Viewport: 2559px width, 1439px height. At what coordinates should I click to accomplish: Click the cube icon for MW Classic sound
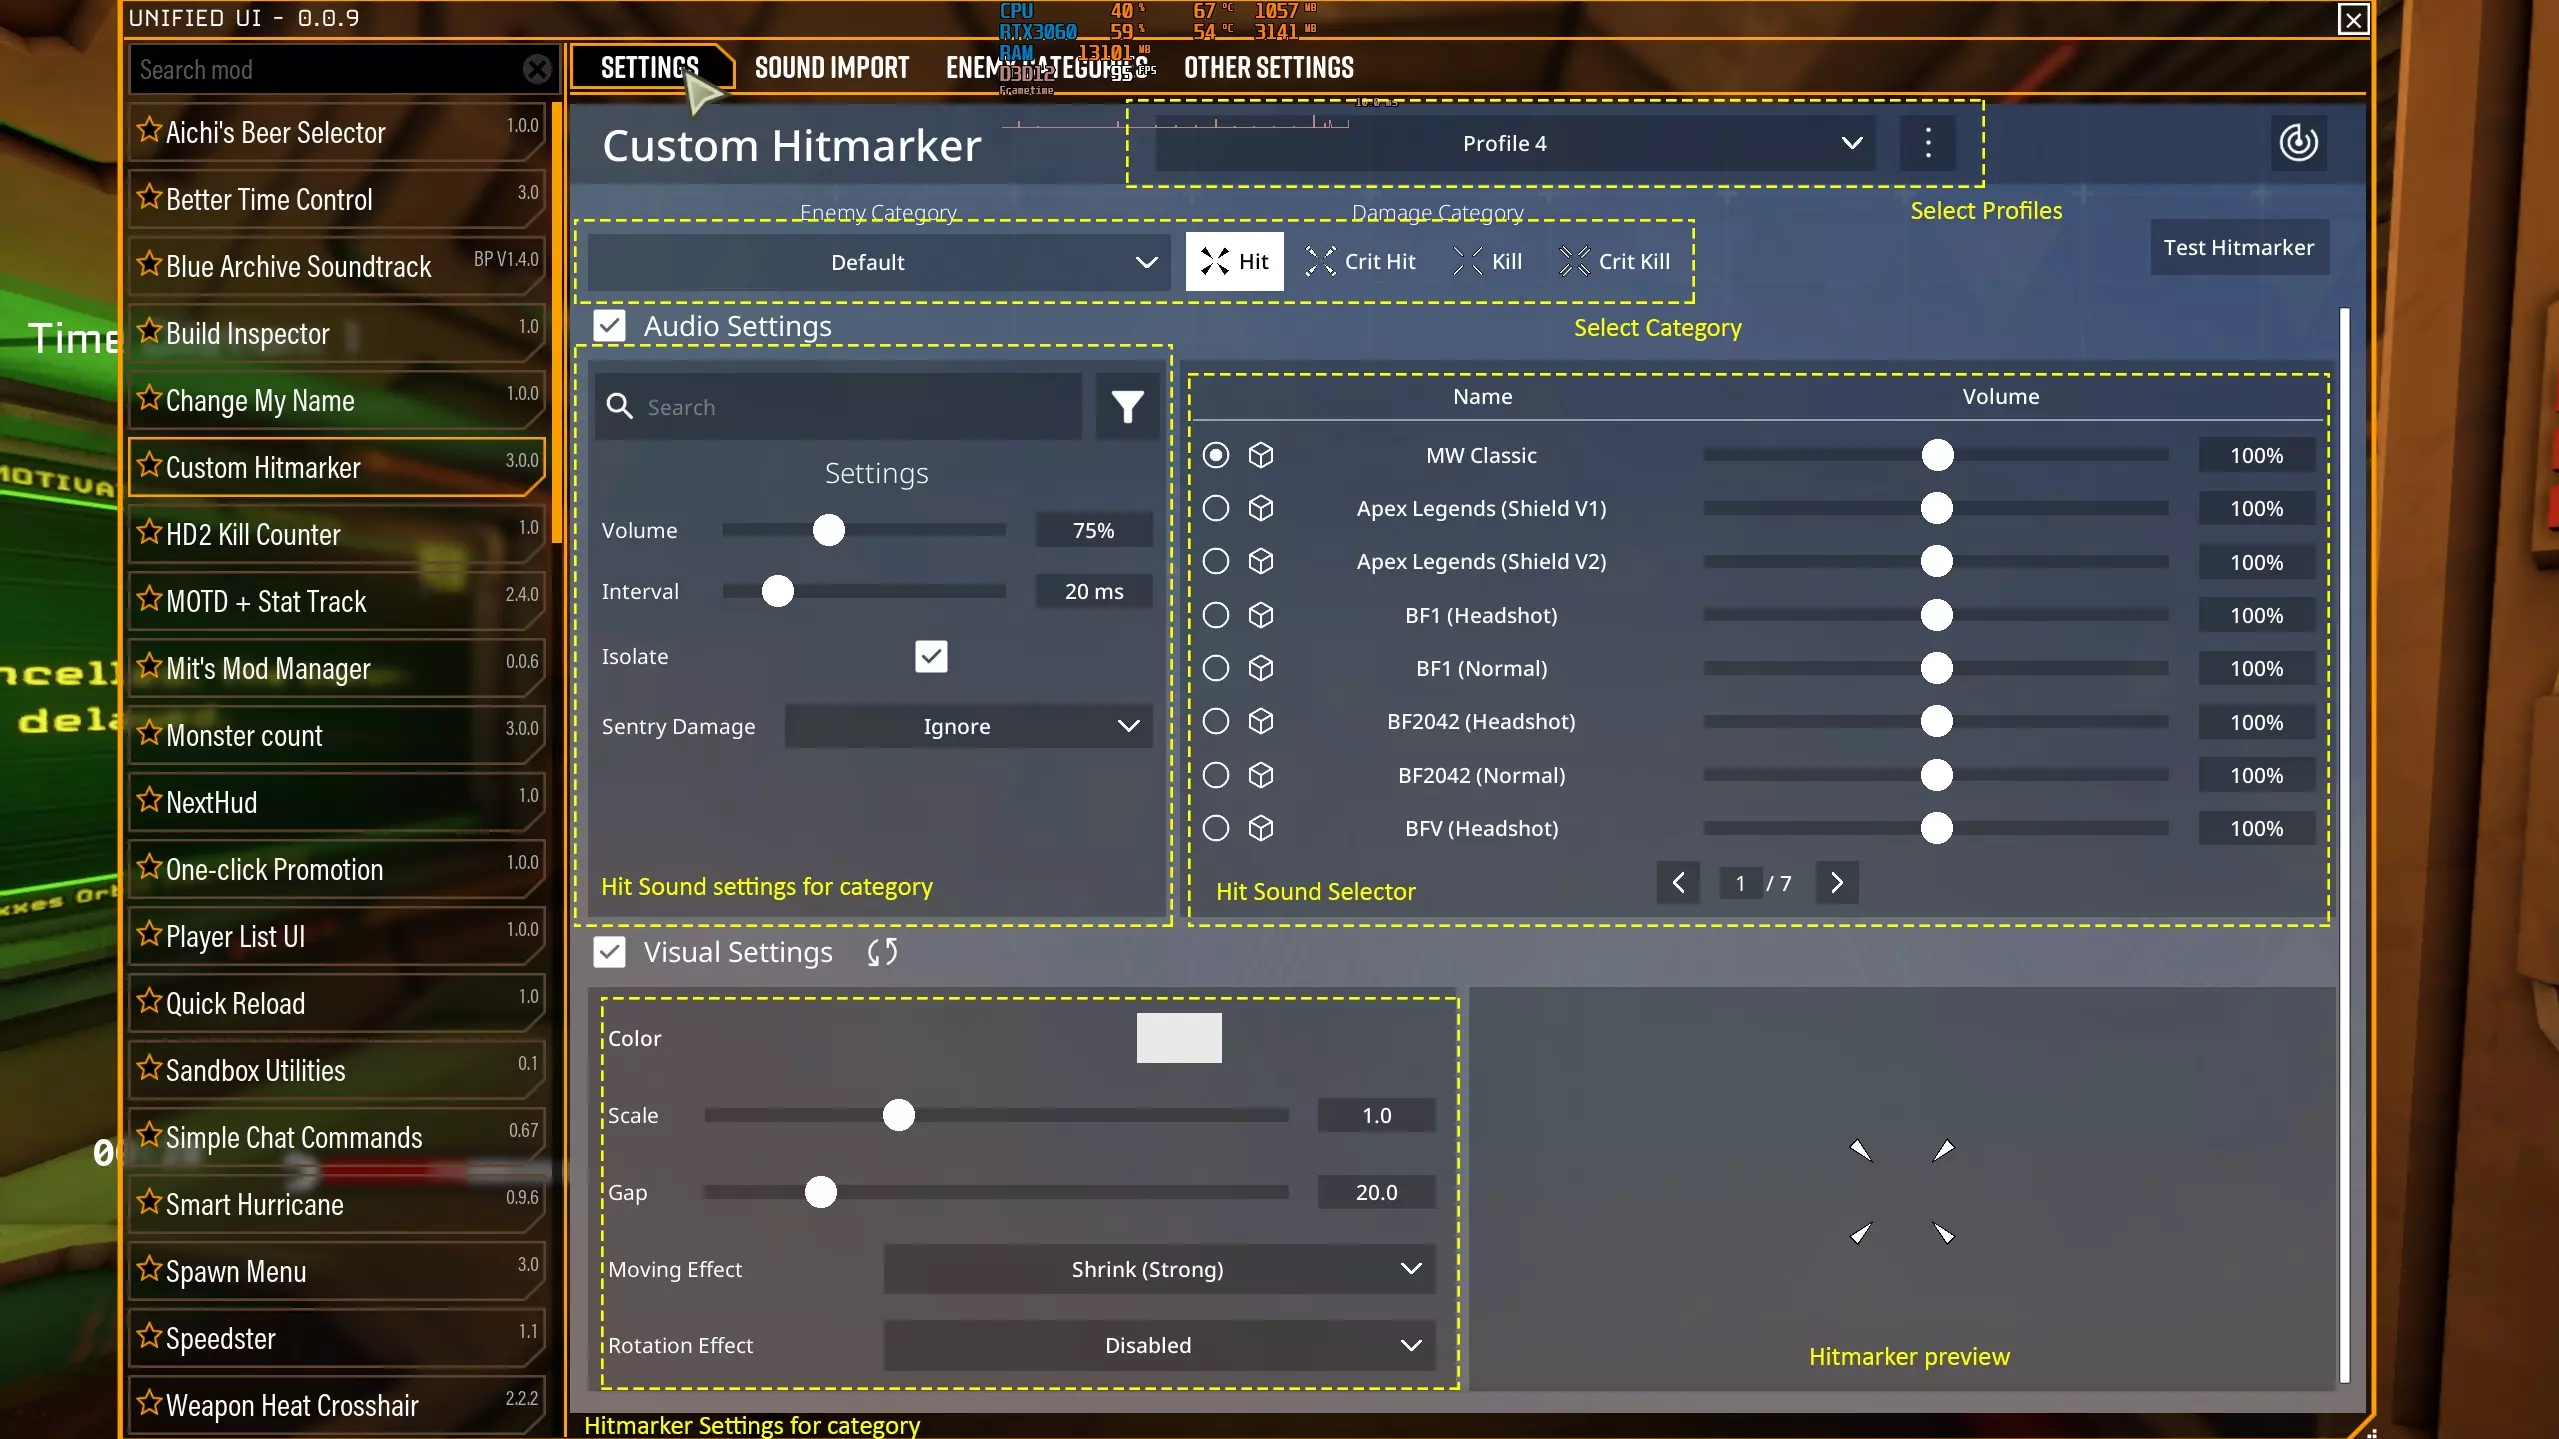coord(1261,455)
